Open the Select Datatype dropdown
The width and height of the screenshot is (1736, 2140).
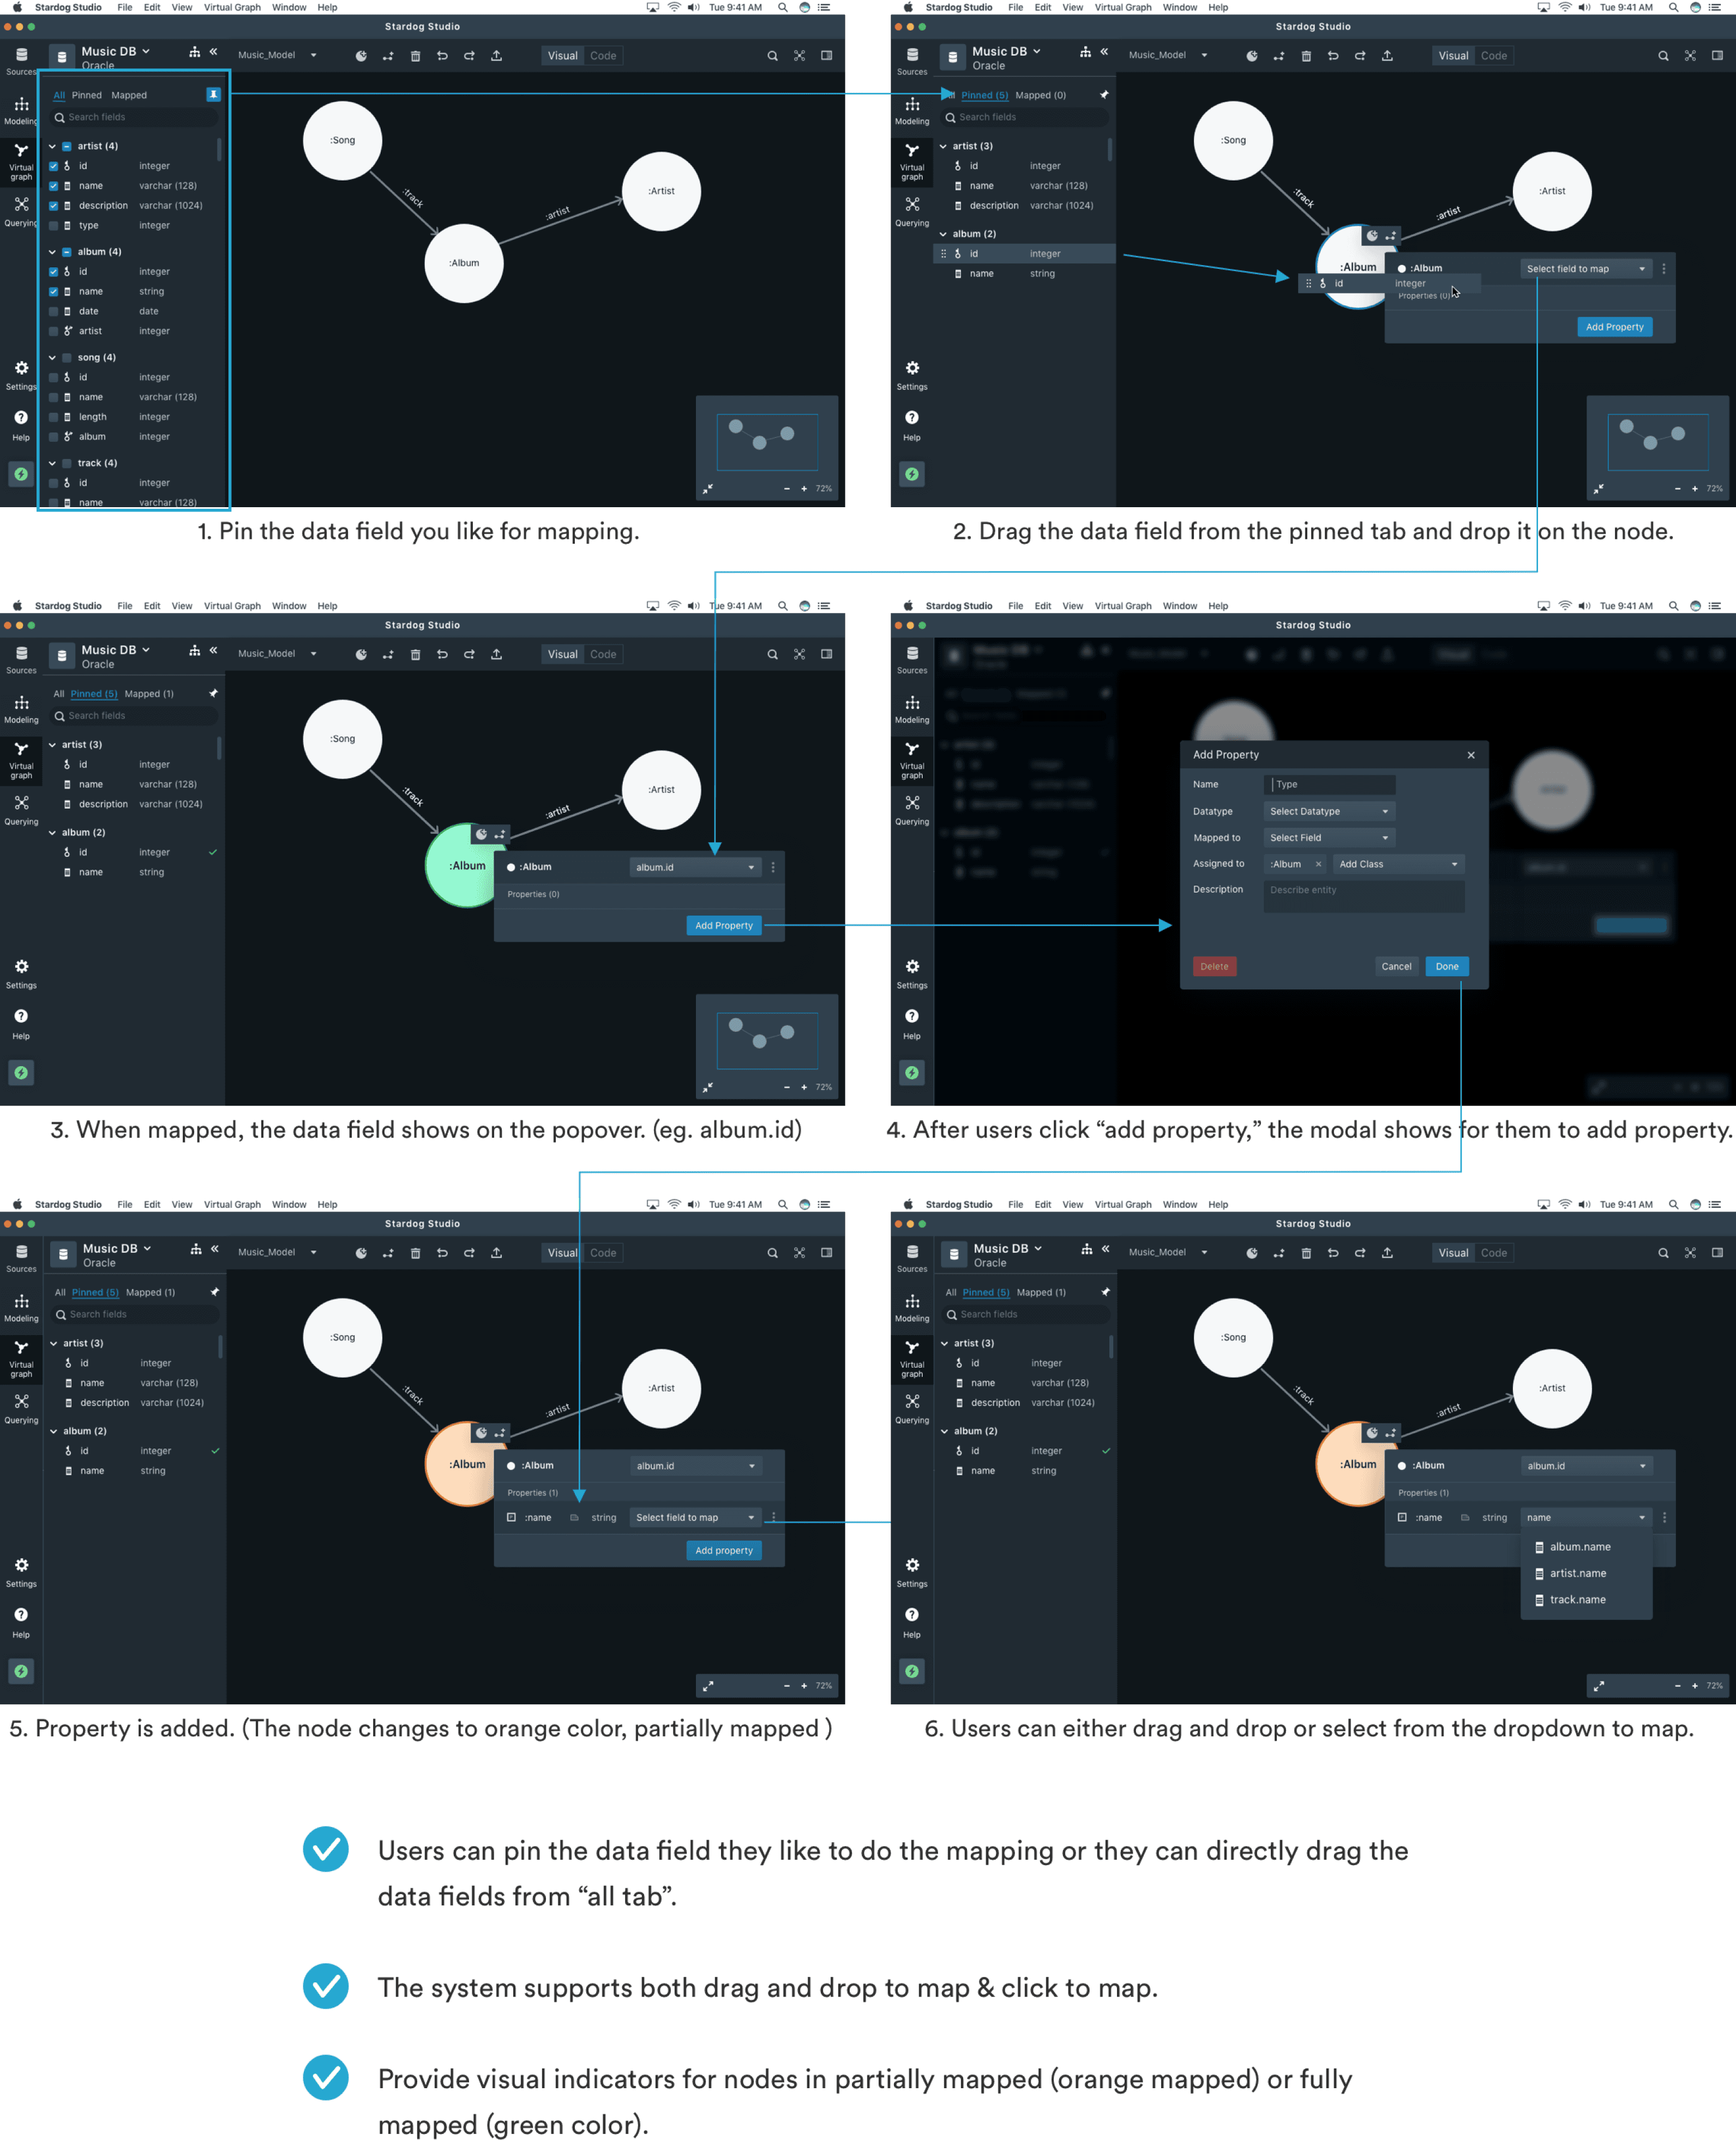[x=1328, y=811]
